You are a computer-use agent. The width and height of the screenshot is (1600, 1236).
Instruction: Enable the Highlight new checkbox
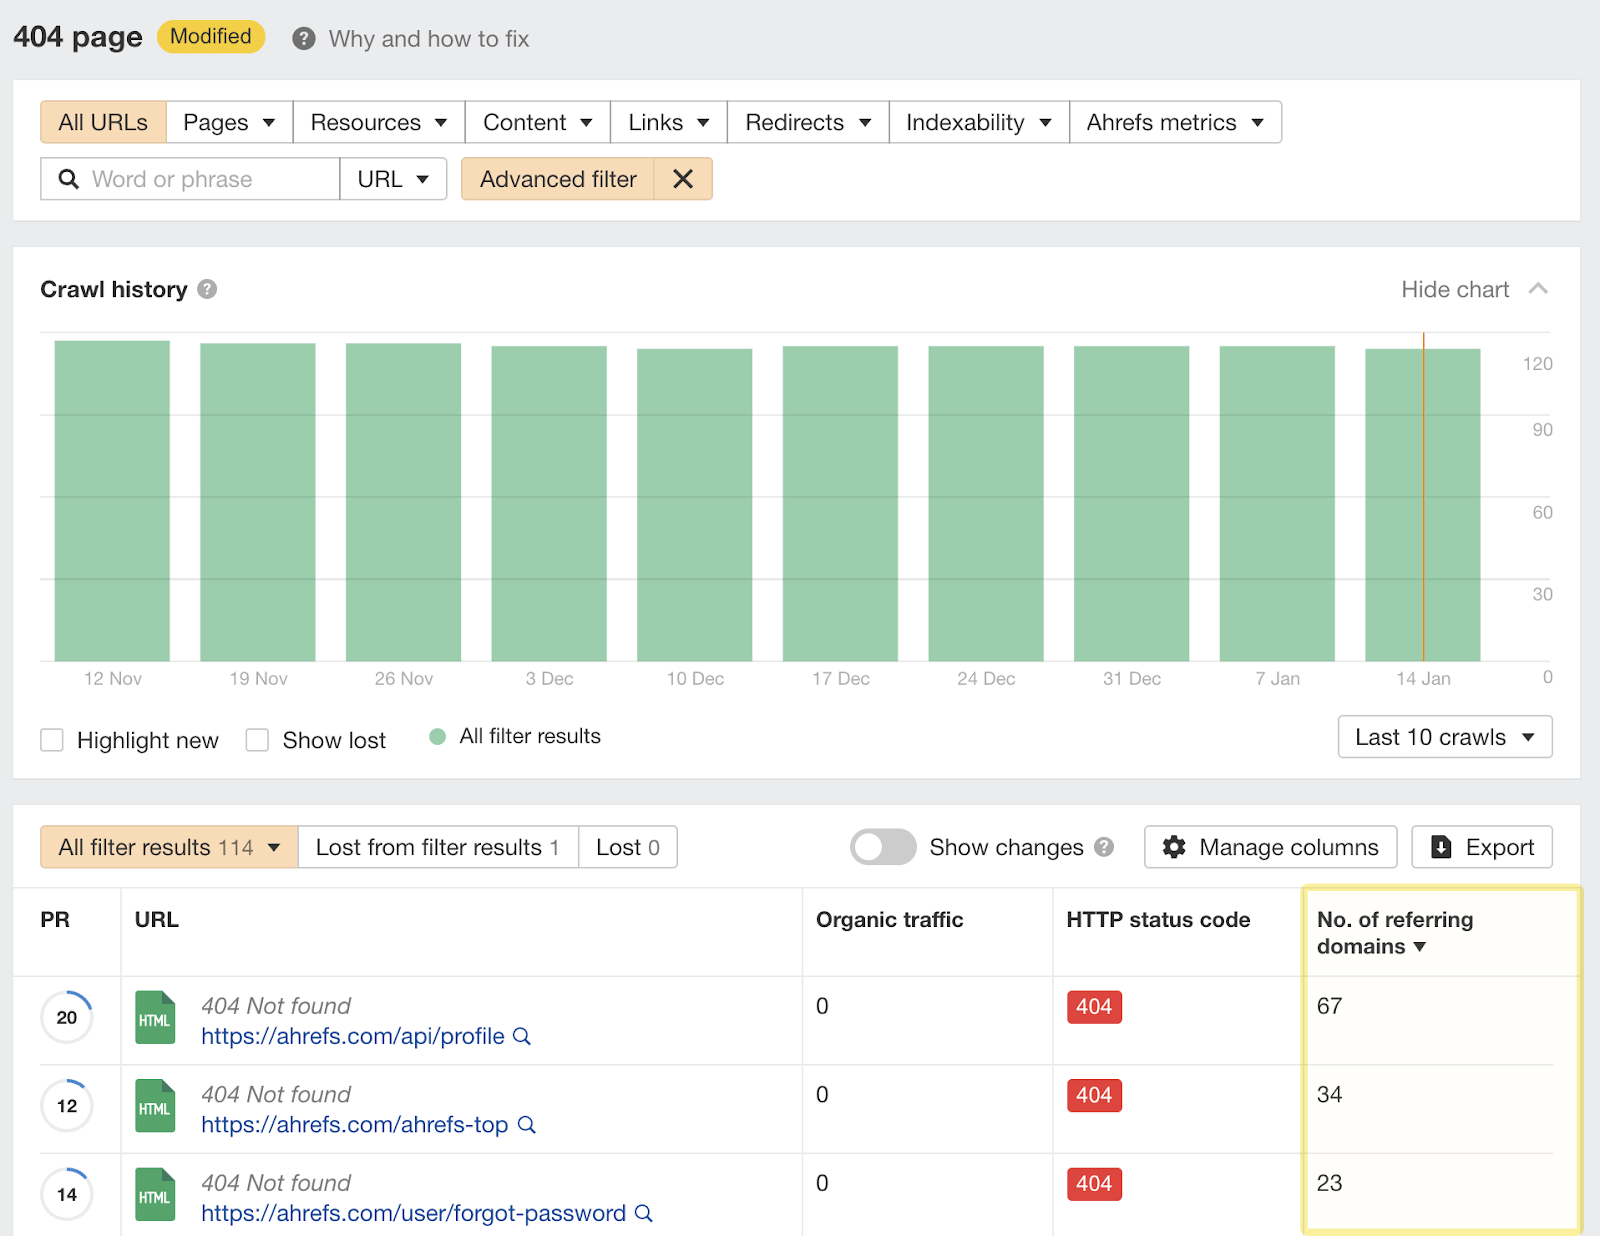[x=52, y=740]
